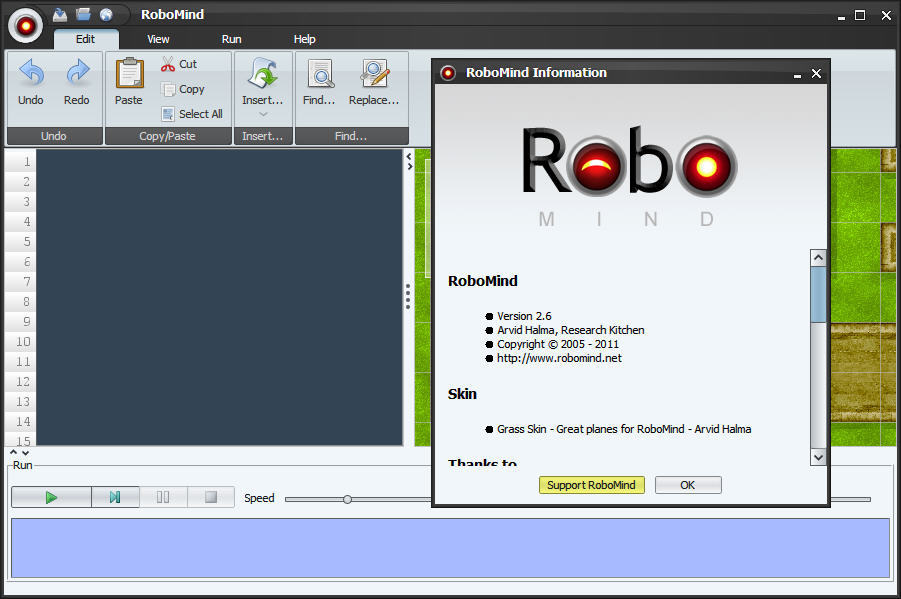Paste clipboard contents with Paste icon
The height and width of the screenshot is (599, 901).
[x=129, y=82]
